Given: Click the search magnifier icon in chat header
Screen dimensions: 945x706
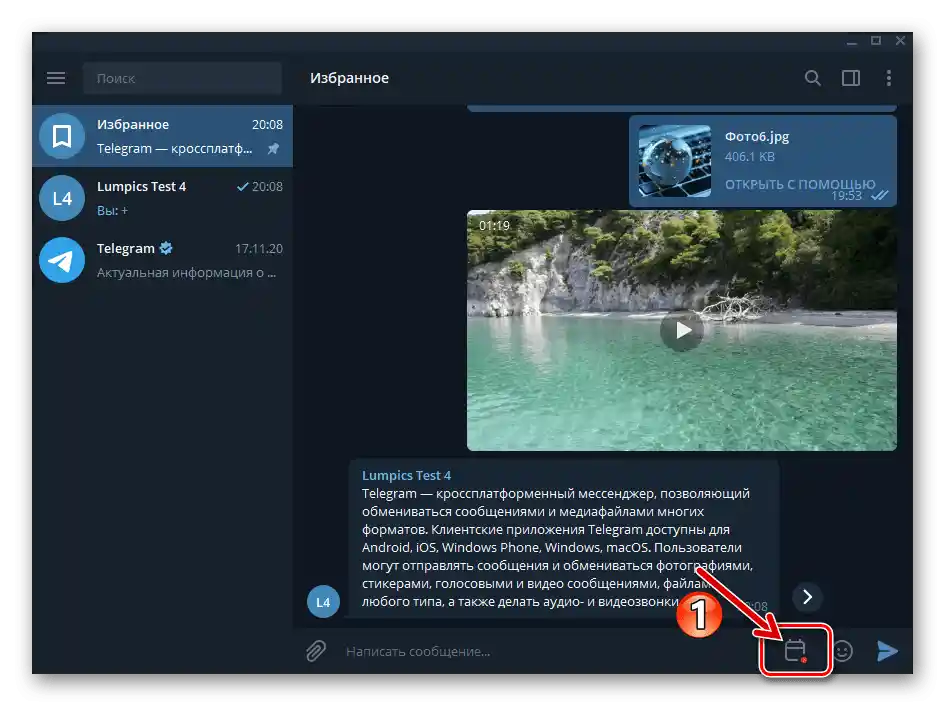Looking at the screenshot, I should (x=812, y=77).
